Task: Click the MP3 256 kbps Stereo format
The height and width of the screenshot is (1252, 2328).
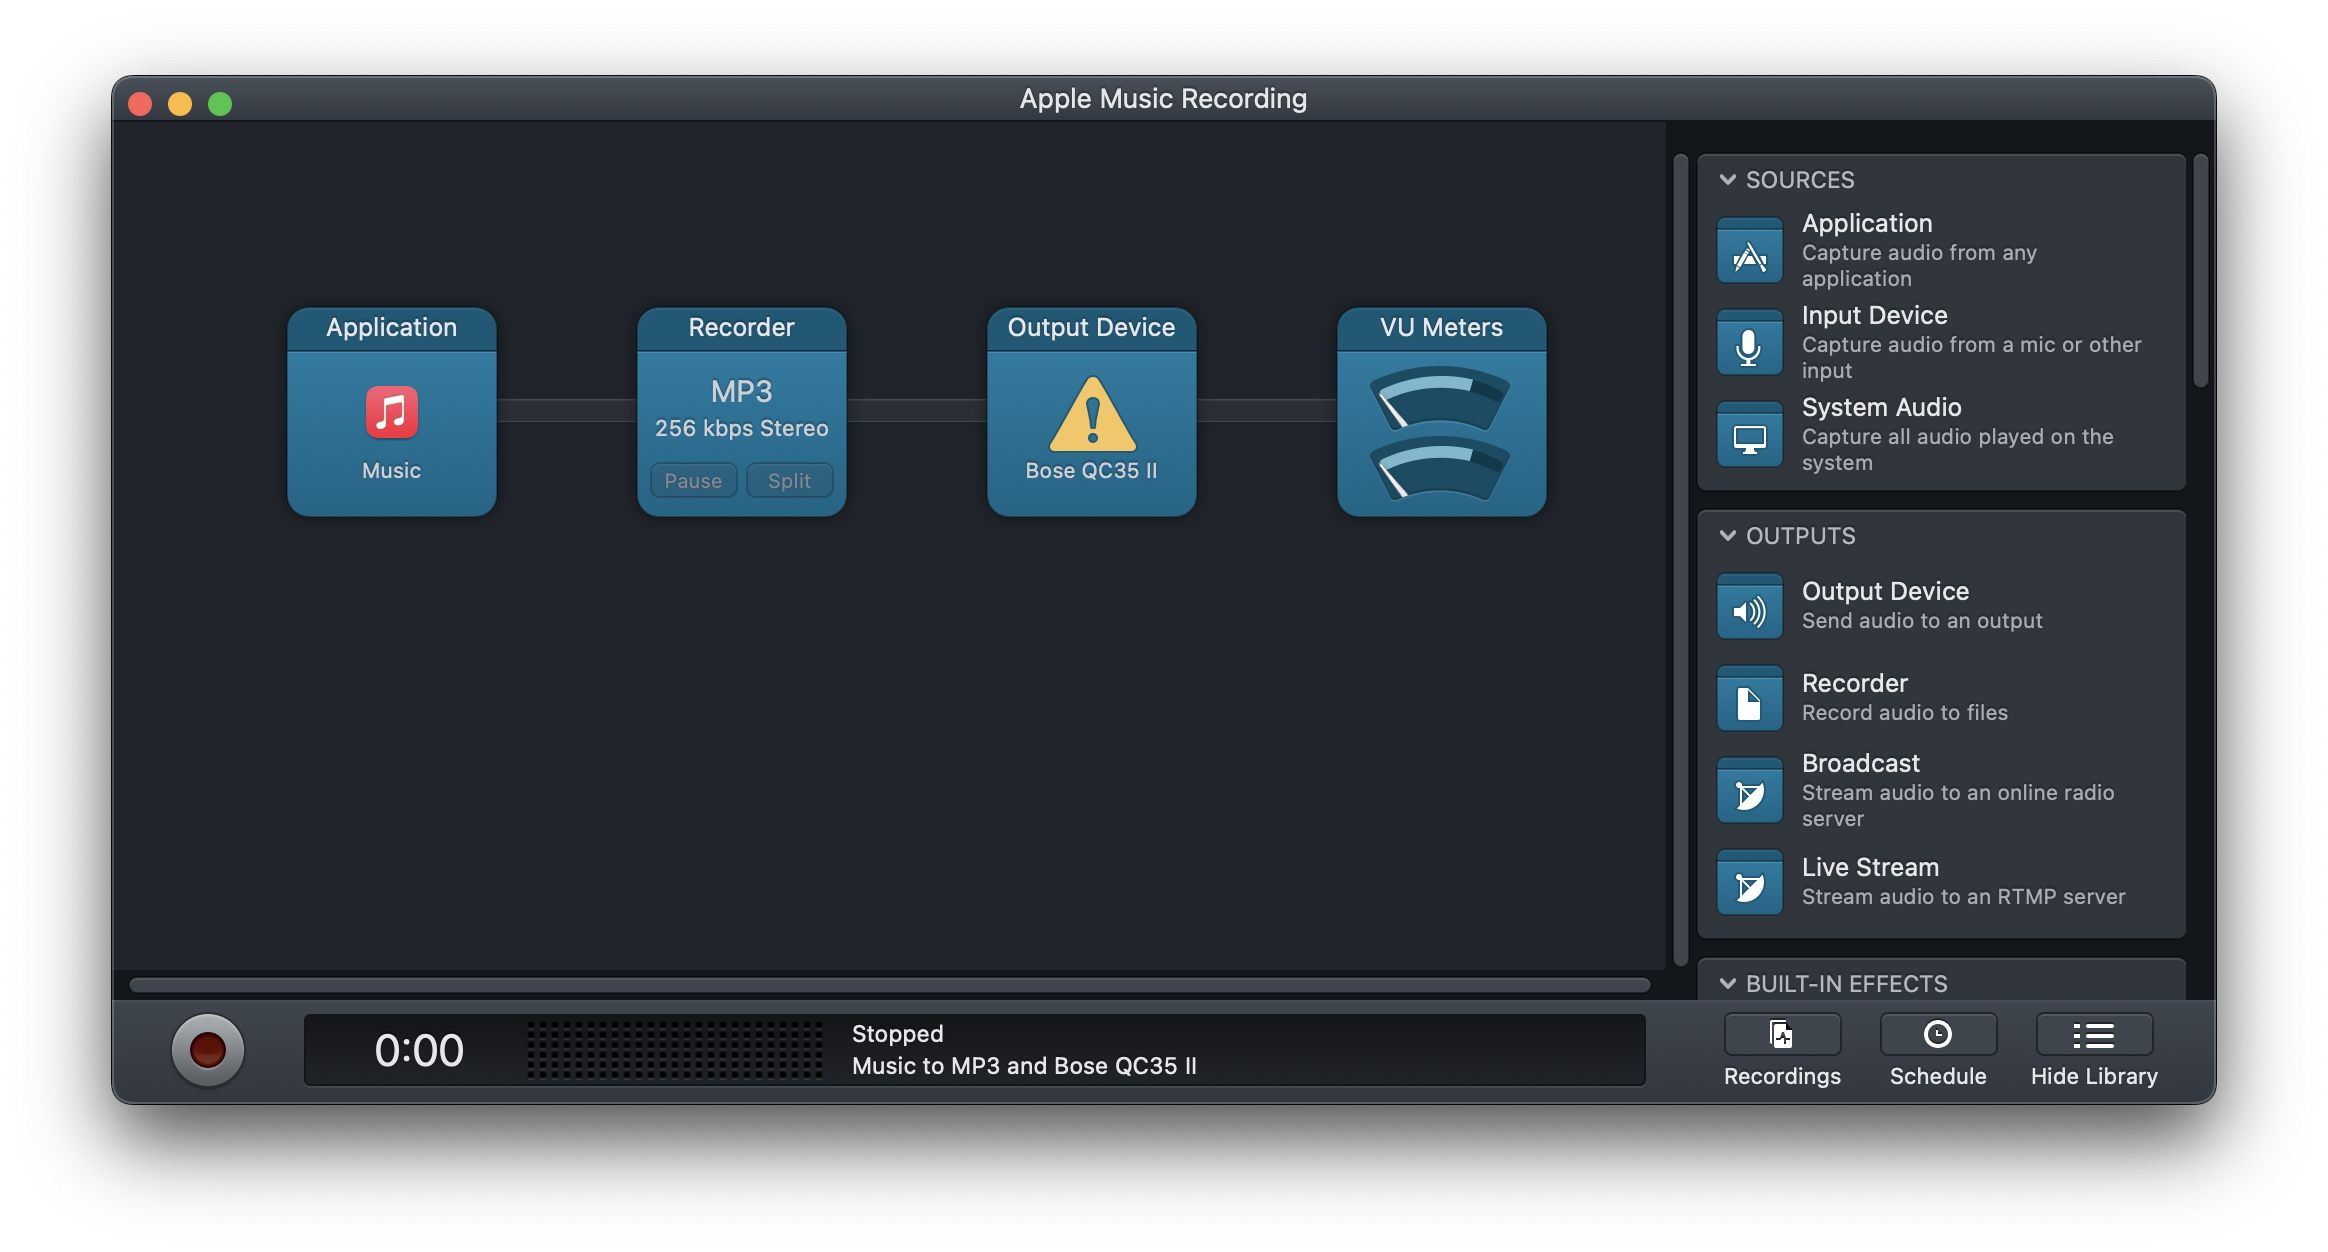Action: click(741, 410)
